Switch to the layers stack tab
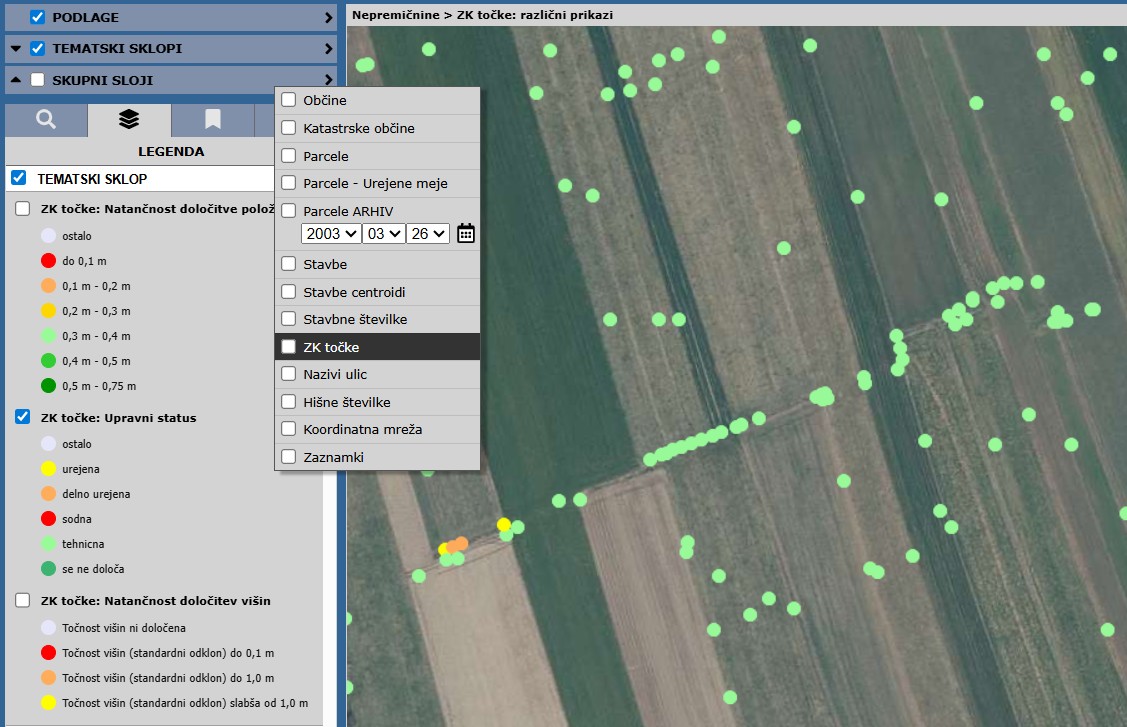The height and width of the screenshot is (727, 1127). pos(129,120)
